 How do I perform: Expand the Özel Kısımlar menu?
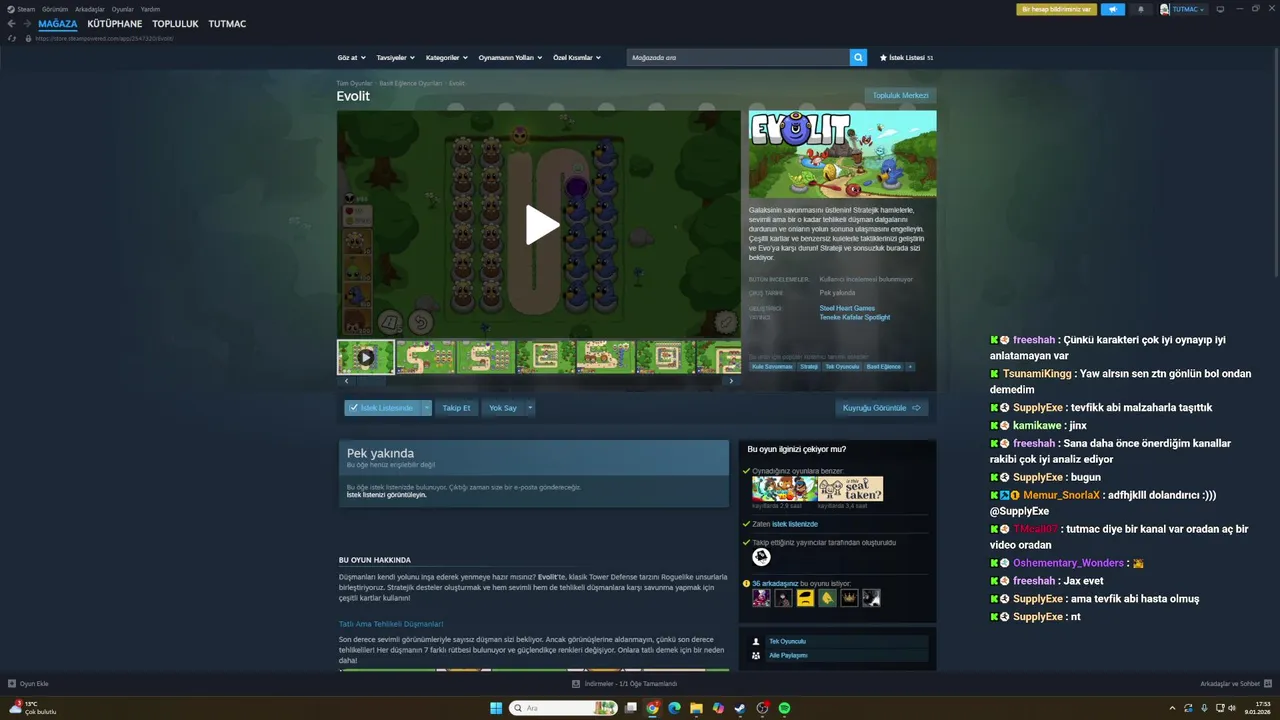click(577, 58)
